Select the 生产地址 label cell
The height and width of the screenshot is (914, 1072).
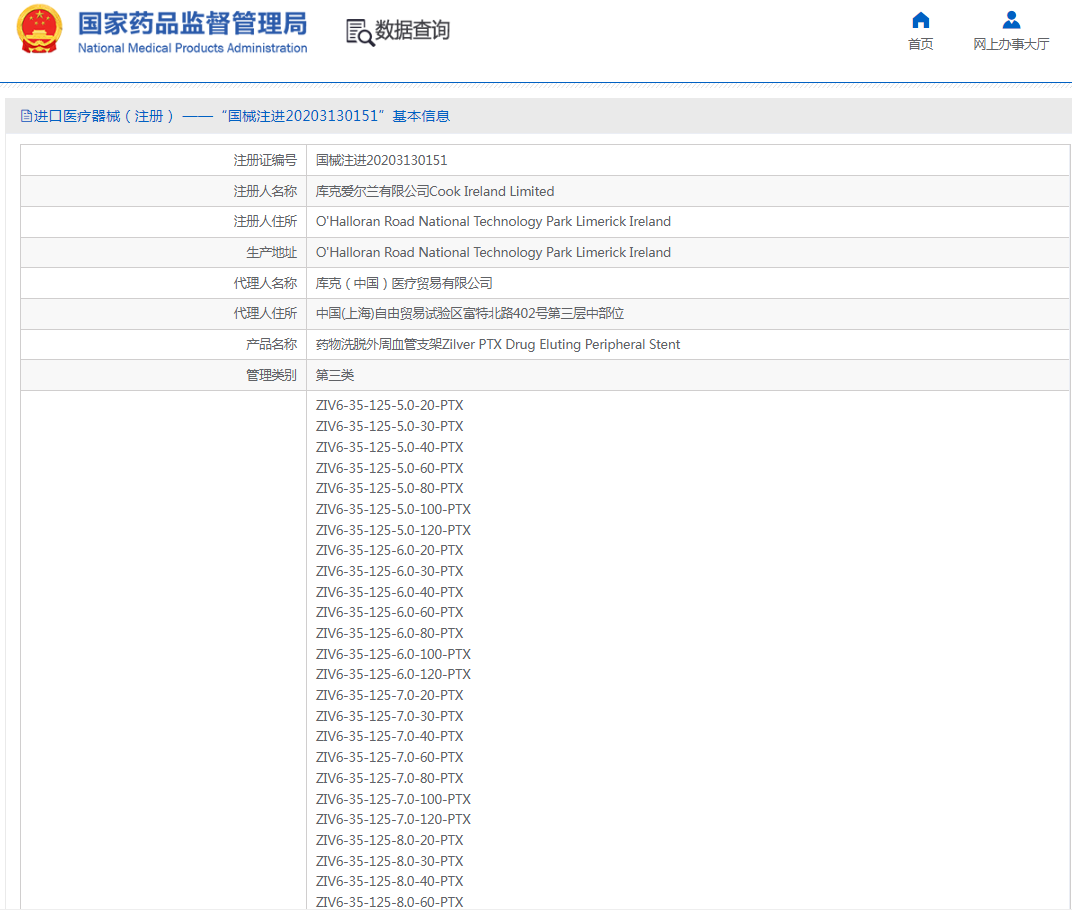click(163, 252)
